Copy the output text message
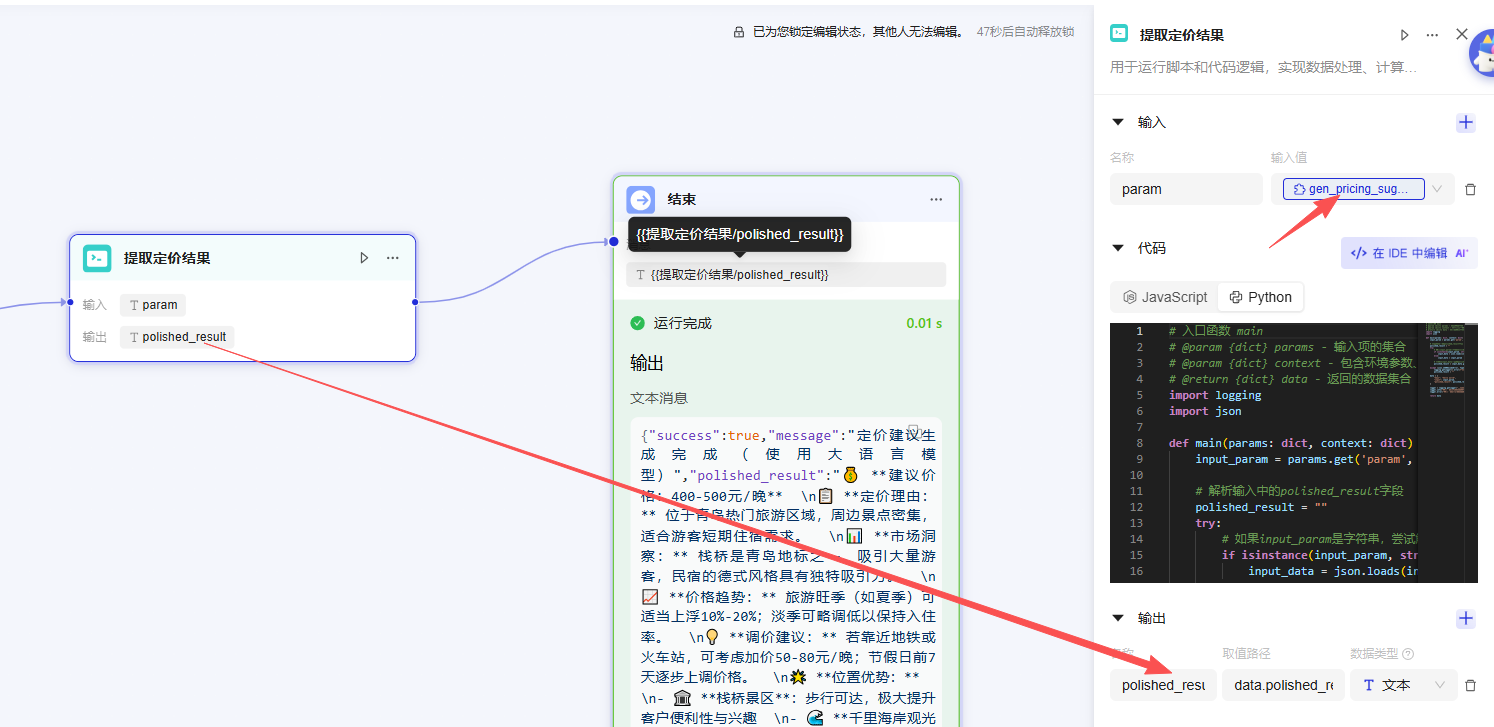 point(913,431)
